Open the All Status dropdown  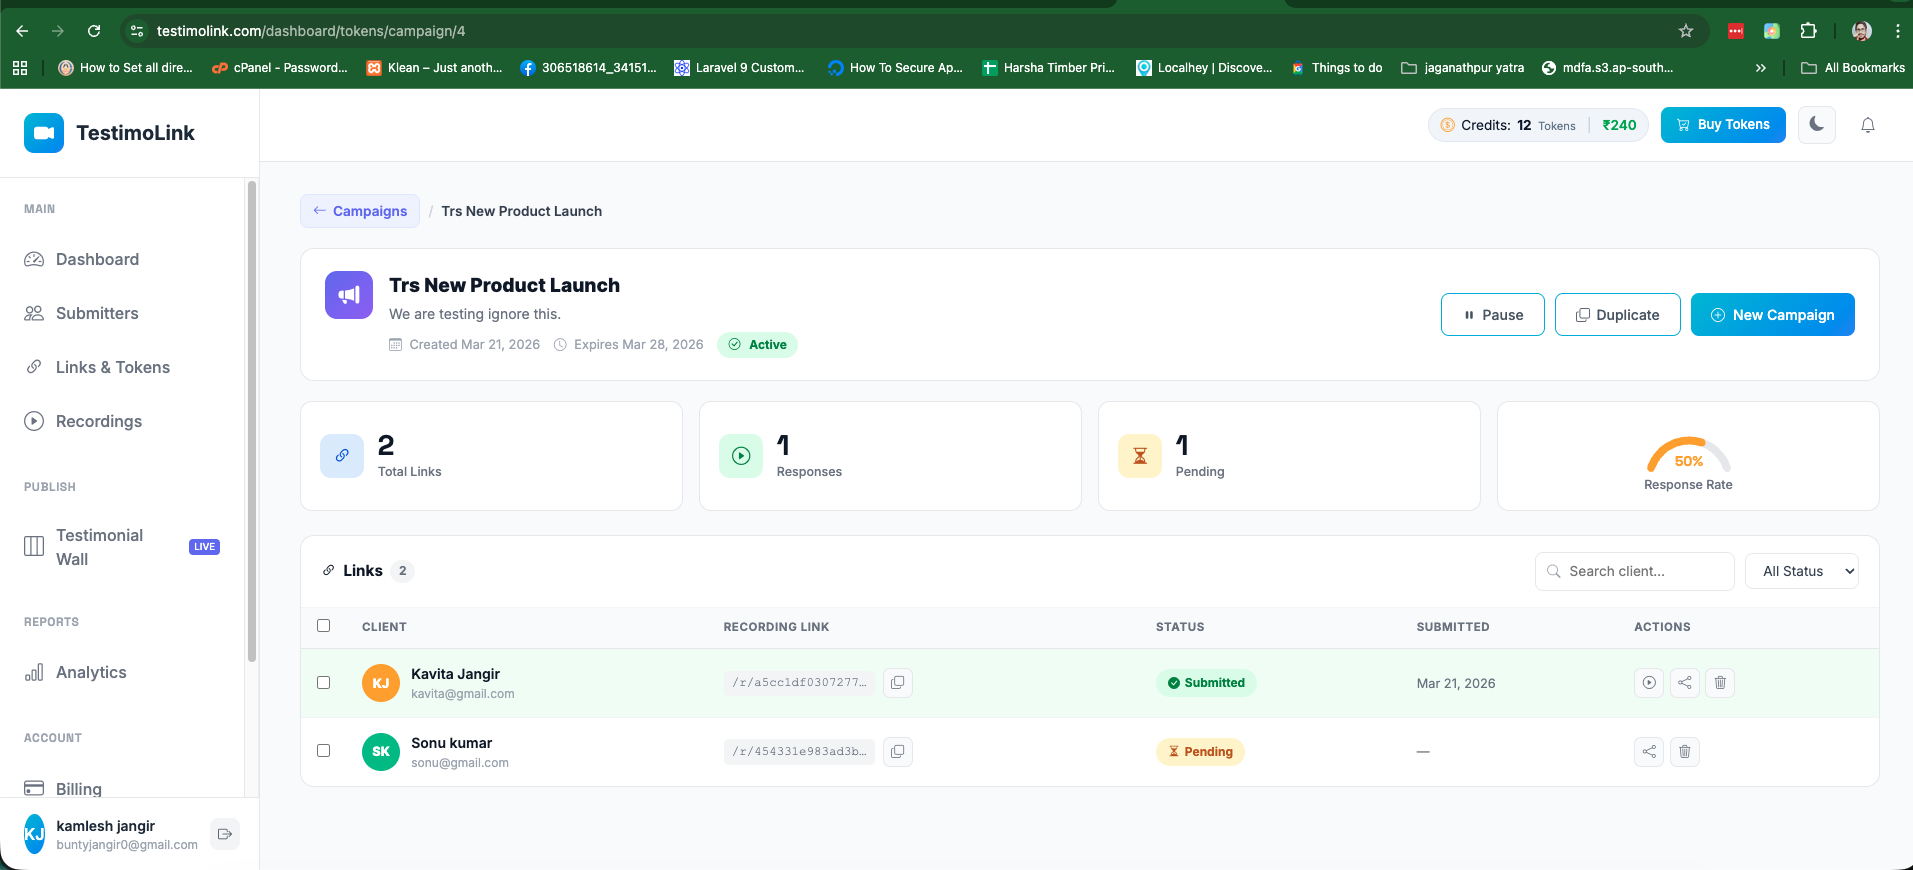(x=1802, y=571)
